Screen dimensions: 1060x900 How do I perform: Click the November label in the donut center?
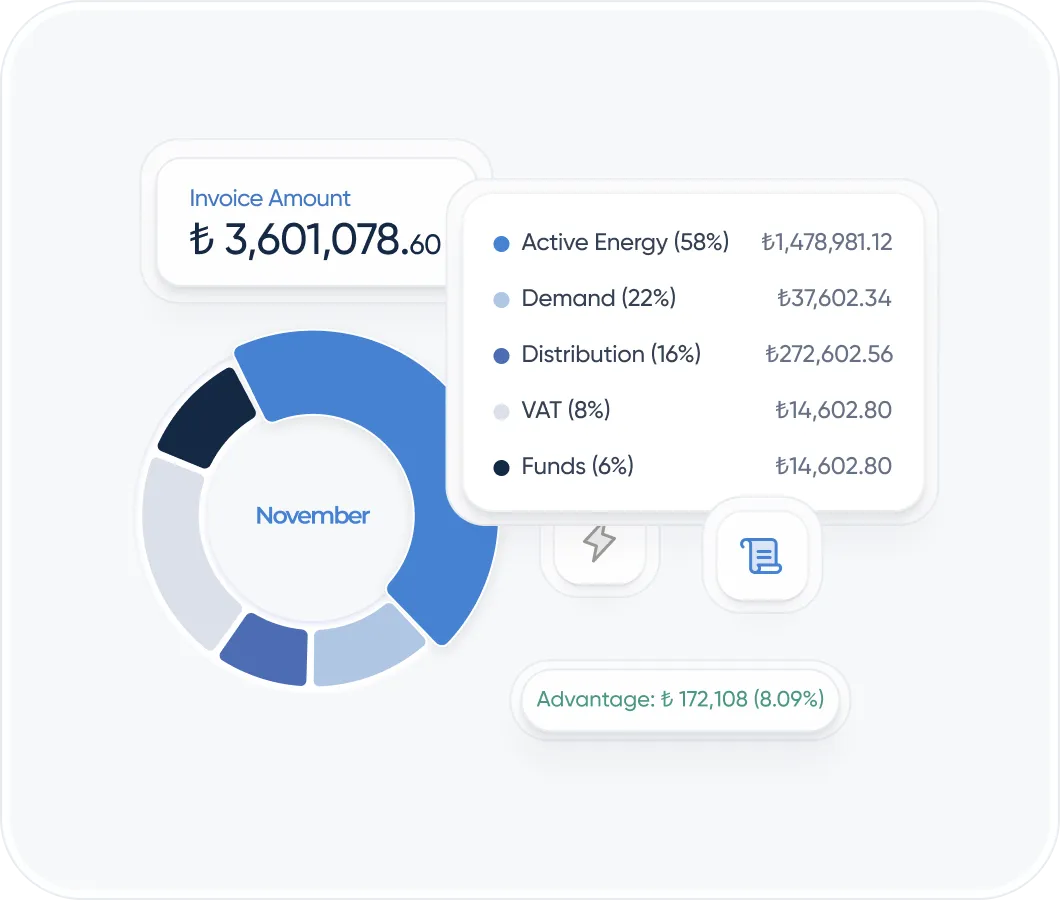tap(313, 516)
